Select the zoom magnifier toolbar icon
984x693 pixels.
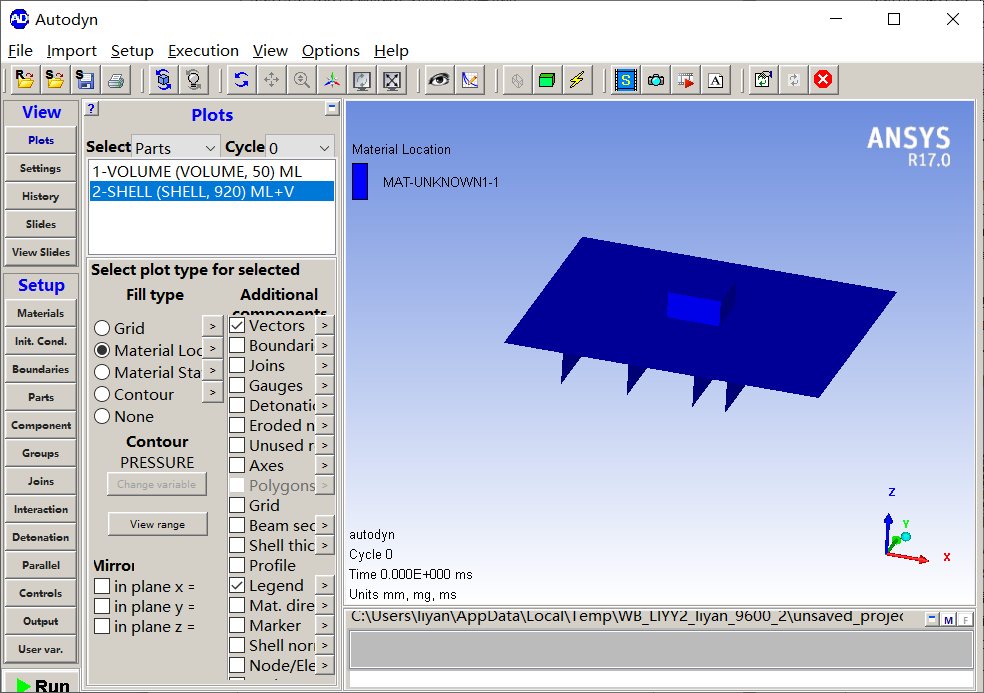tap(301, 79)
